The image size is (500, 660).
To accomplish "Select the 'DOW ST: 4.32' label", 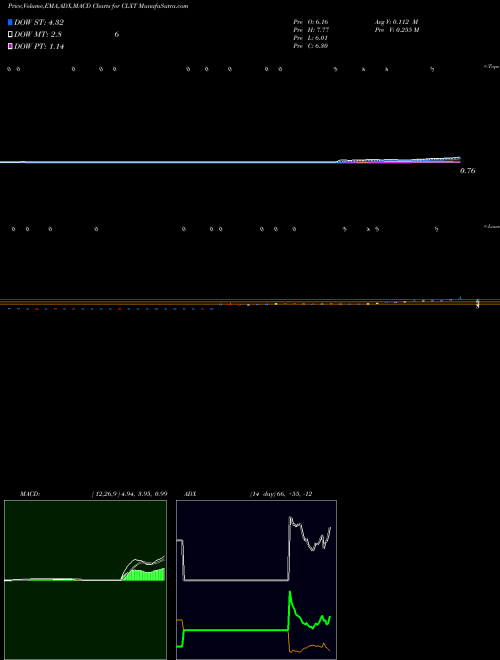I will (39, 22).
